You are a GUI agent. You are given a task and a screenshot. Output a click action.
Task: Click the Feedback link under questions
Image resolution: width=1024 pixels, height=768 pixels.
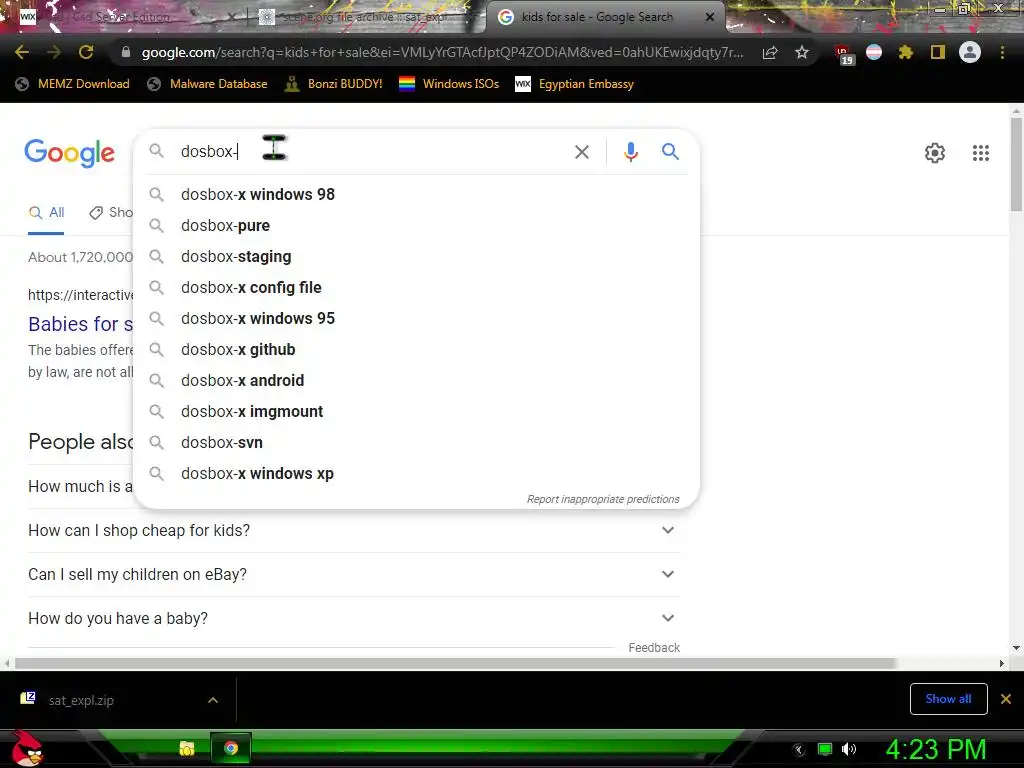[654, 648]
